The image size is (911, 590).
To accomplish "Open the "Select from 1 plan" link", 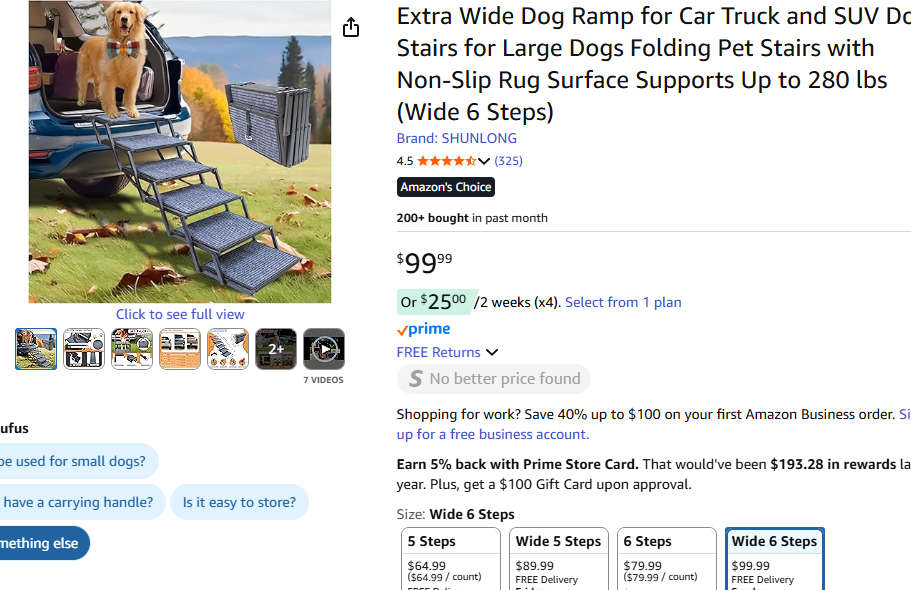I will pyautogui.click(x=623, y=302).
